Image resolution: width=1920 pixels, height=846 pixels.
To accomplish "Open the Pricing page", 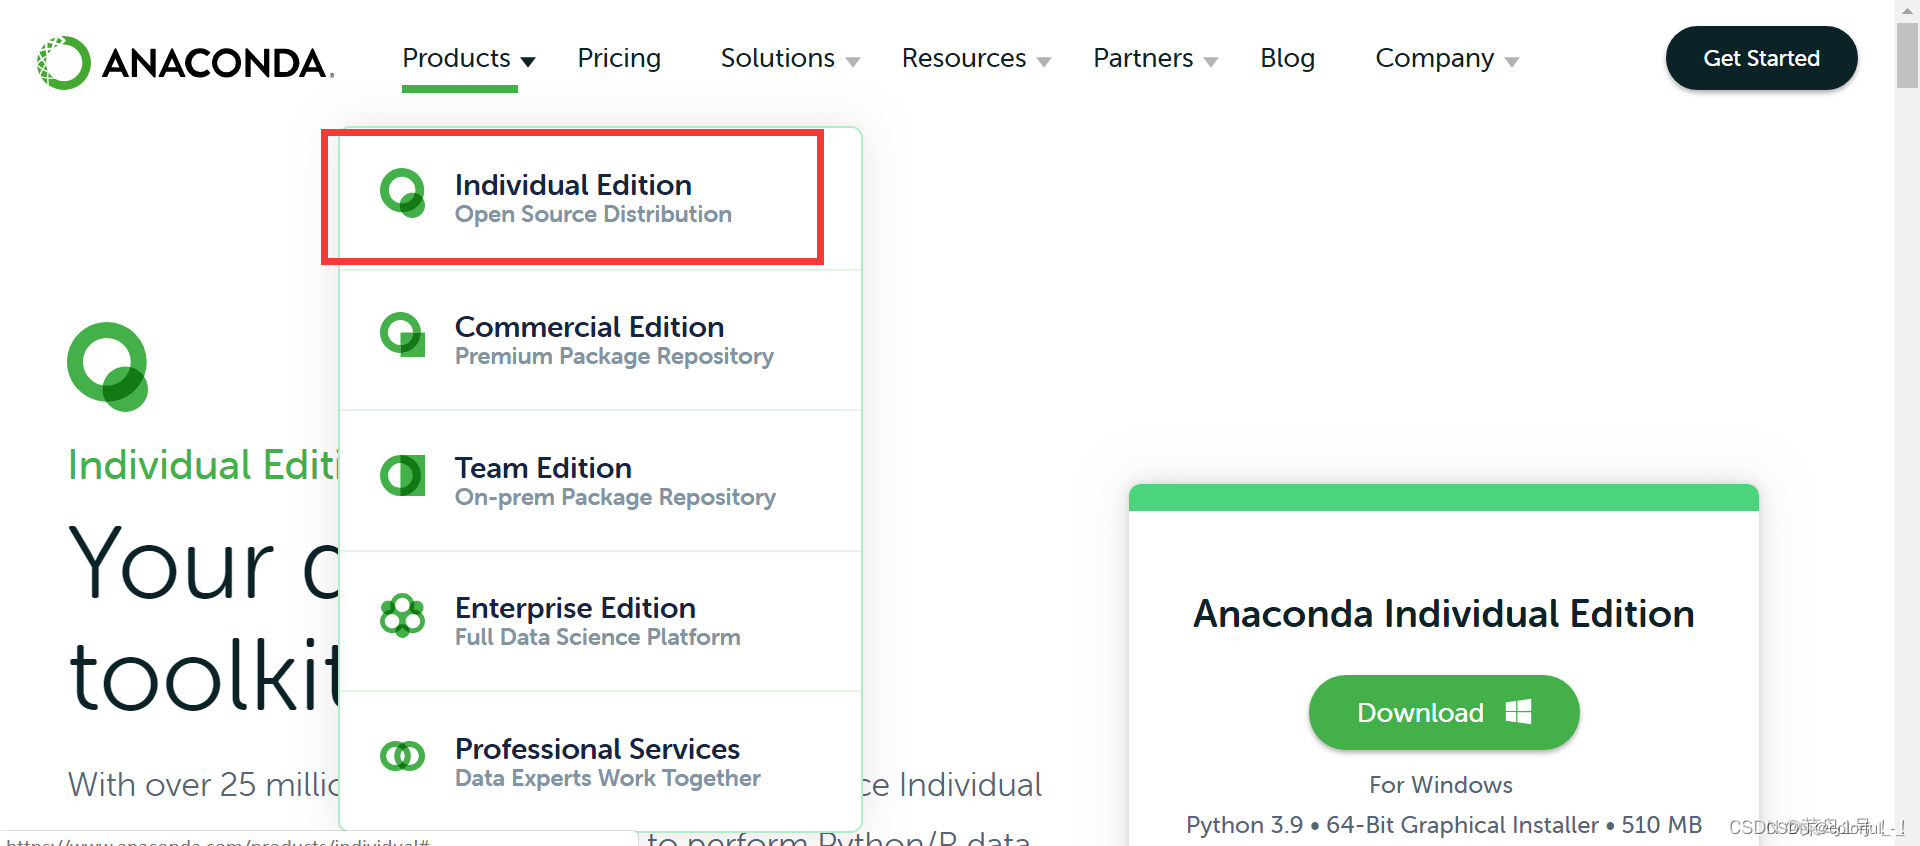I will pos(619,59).
